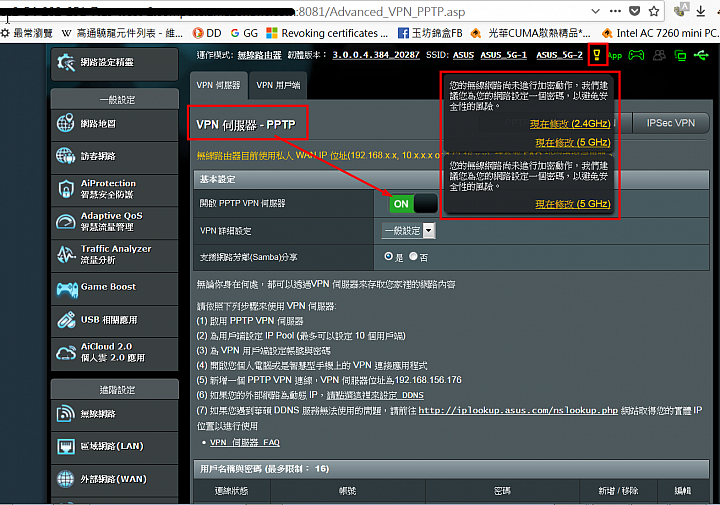The image size is (720, 505).
Task: Click shield pocket icon in address bar
Action: [635, 11]
